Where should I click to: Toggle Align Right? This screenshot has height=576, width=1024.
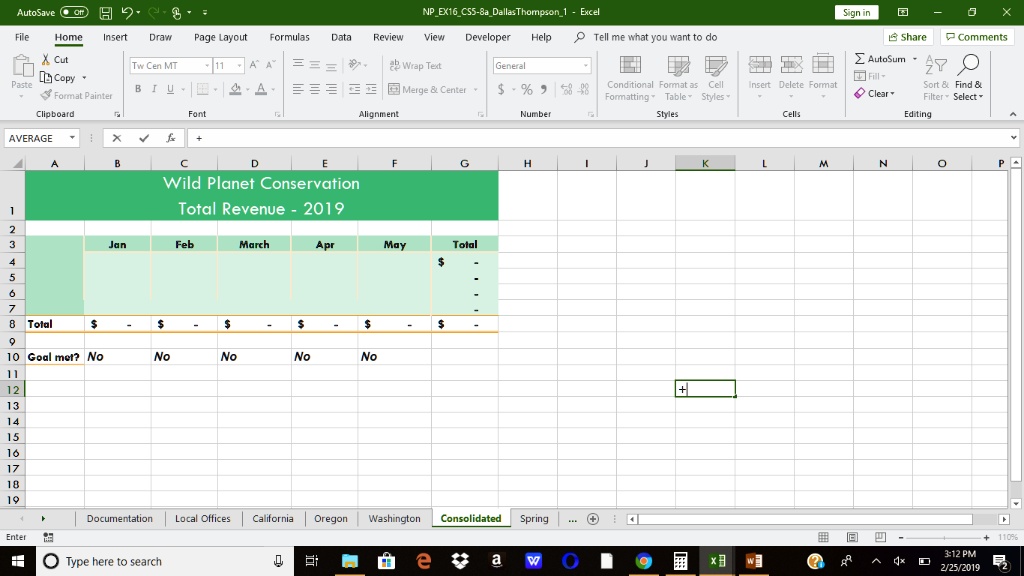click(x=331, y=89)
